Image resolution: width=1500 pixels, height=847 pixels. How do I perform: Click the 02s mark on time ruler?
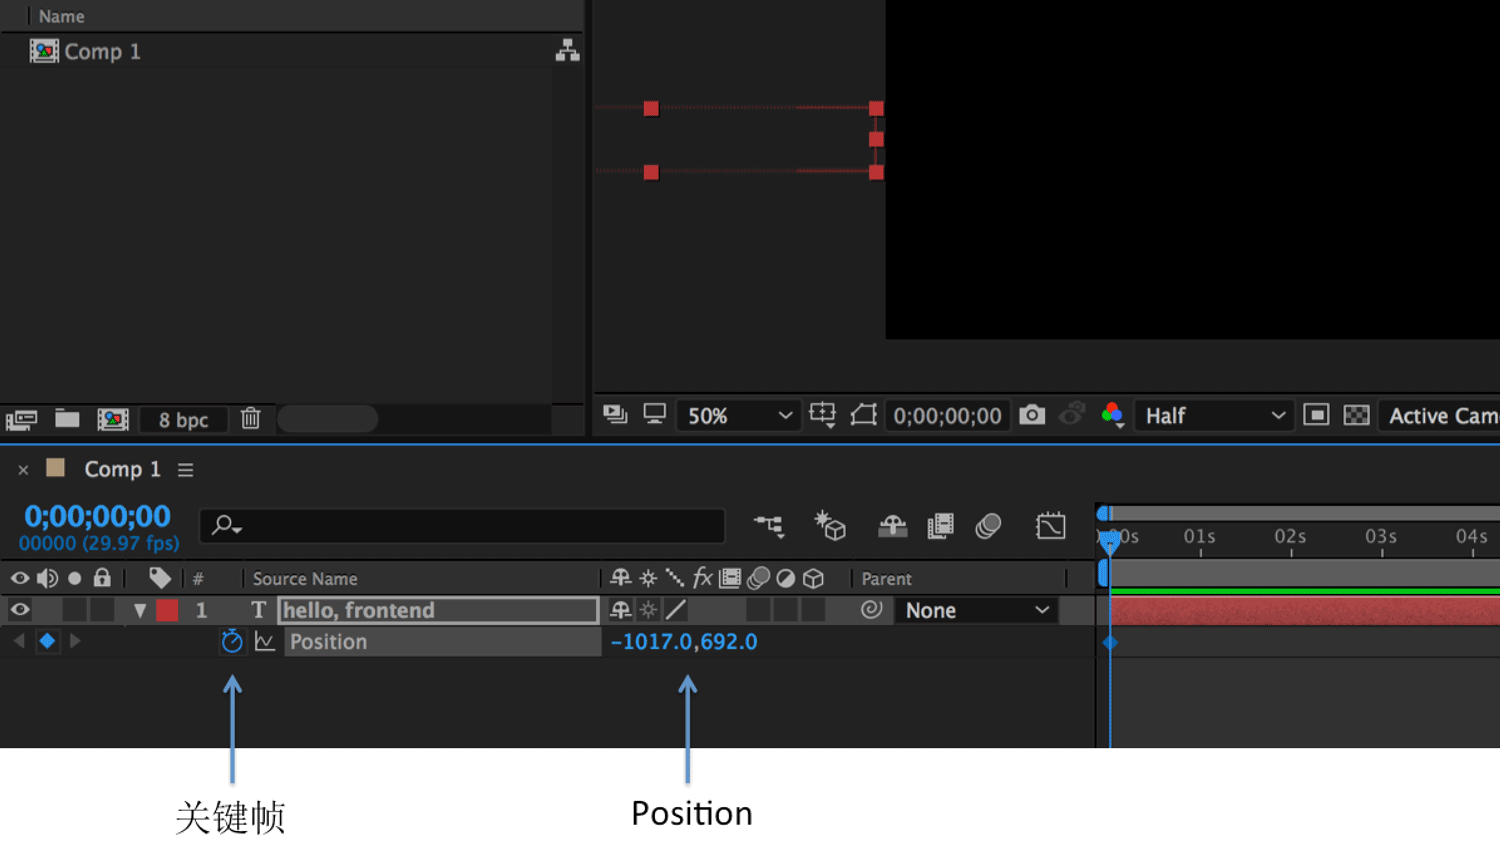(1290, 537)
